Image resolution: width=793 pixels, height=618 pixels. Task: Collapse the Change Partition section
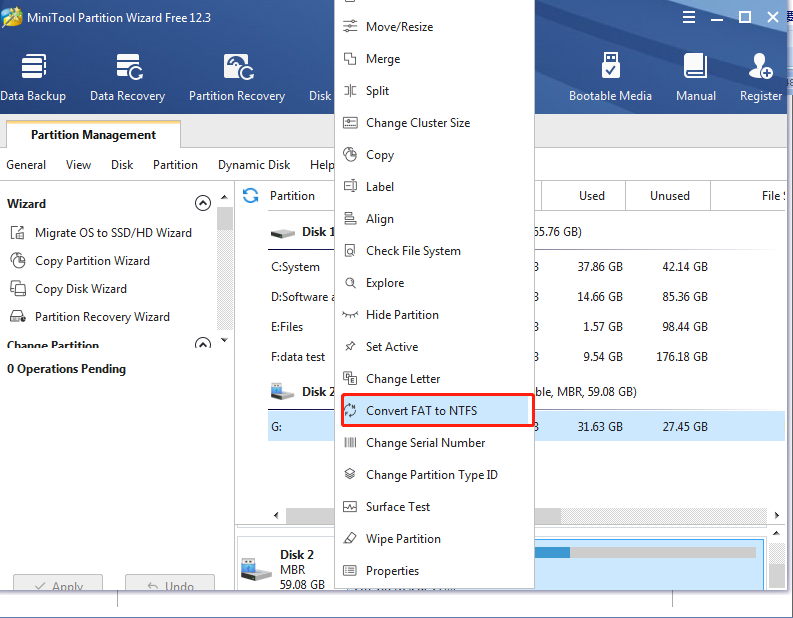(x=203, y=343)
